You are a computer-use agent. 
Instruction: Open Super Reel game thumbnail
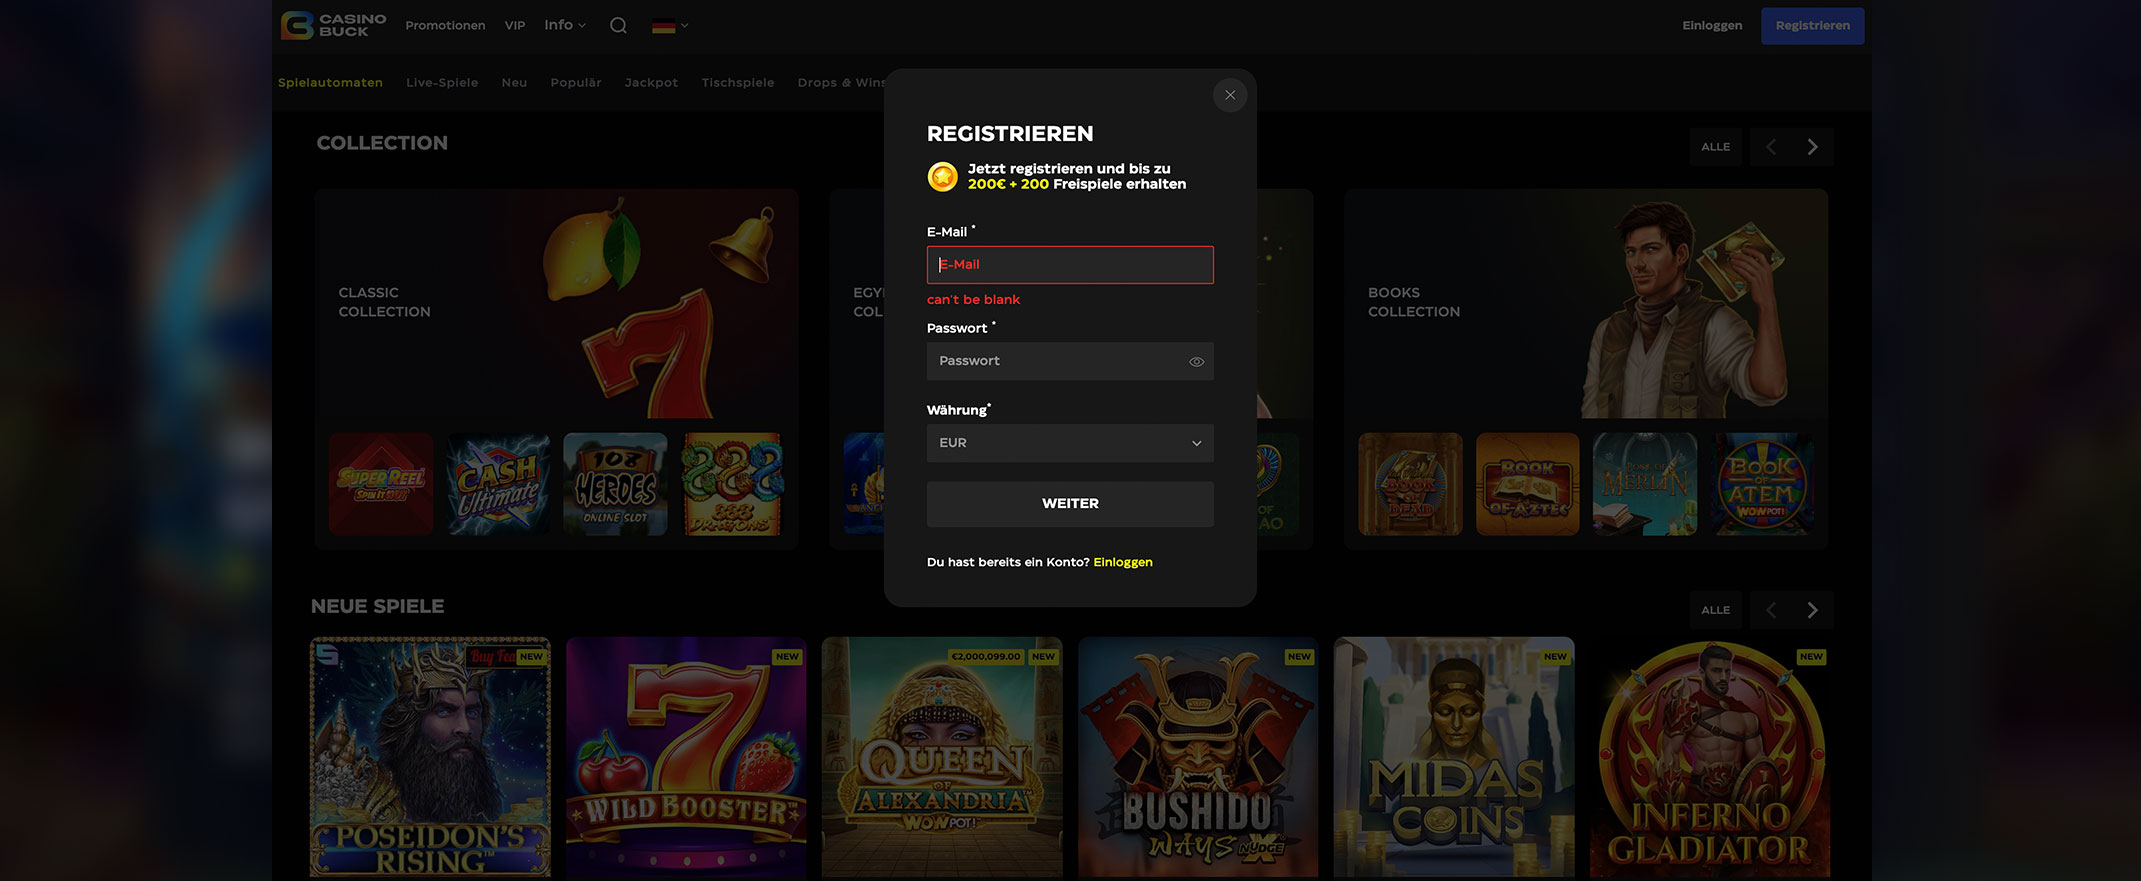pos(381,484)
